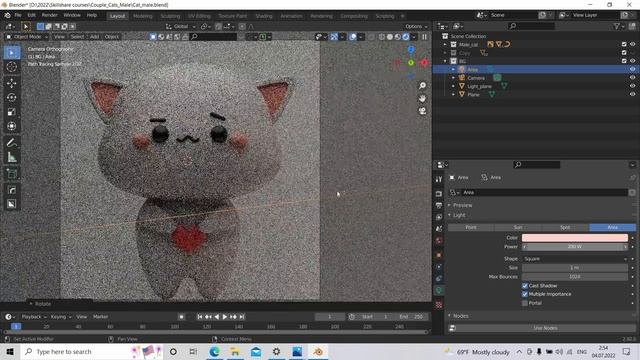Hide Light_plane object in outliner

(632, 86)
